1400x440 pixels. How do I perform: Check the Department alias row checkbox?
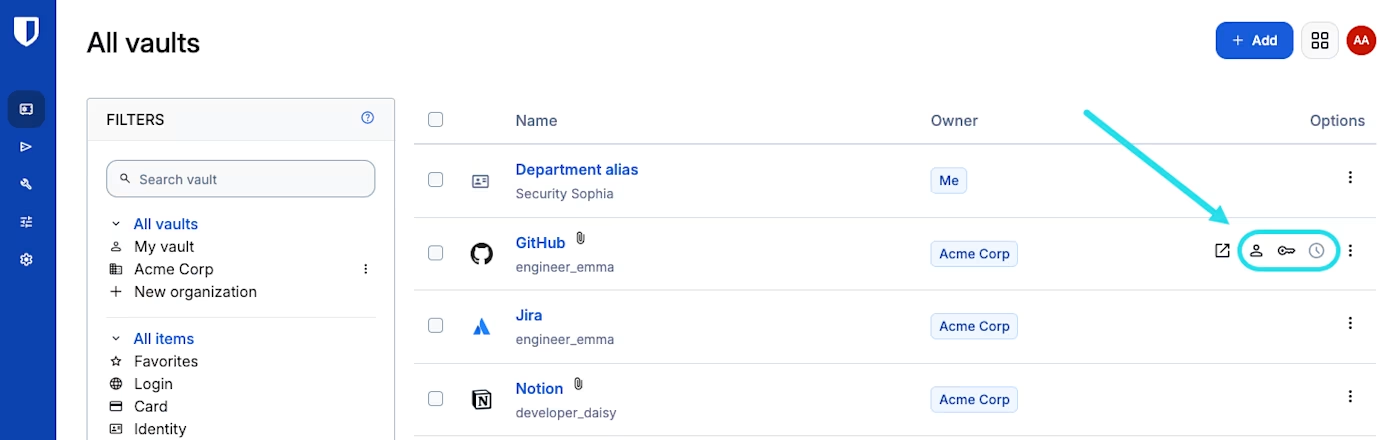435,180
